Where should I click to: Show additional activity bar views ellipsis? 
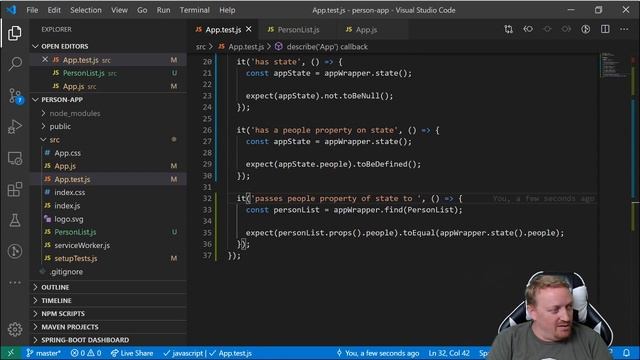[15, 282]
